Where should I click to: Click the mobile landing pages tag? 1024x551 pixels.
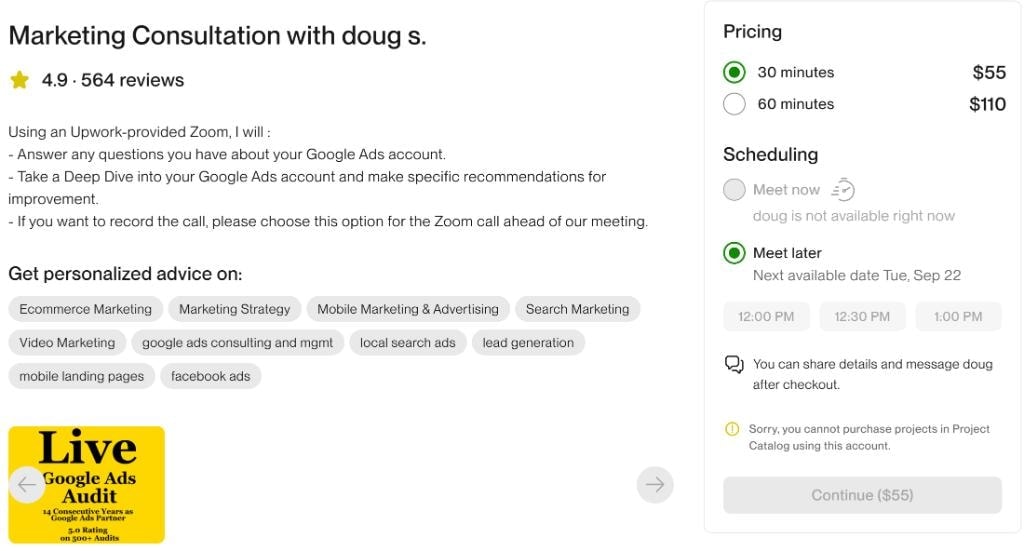pyautogui.click(x=82, y=376)
